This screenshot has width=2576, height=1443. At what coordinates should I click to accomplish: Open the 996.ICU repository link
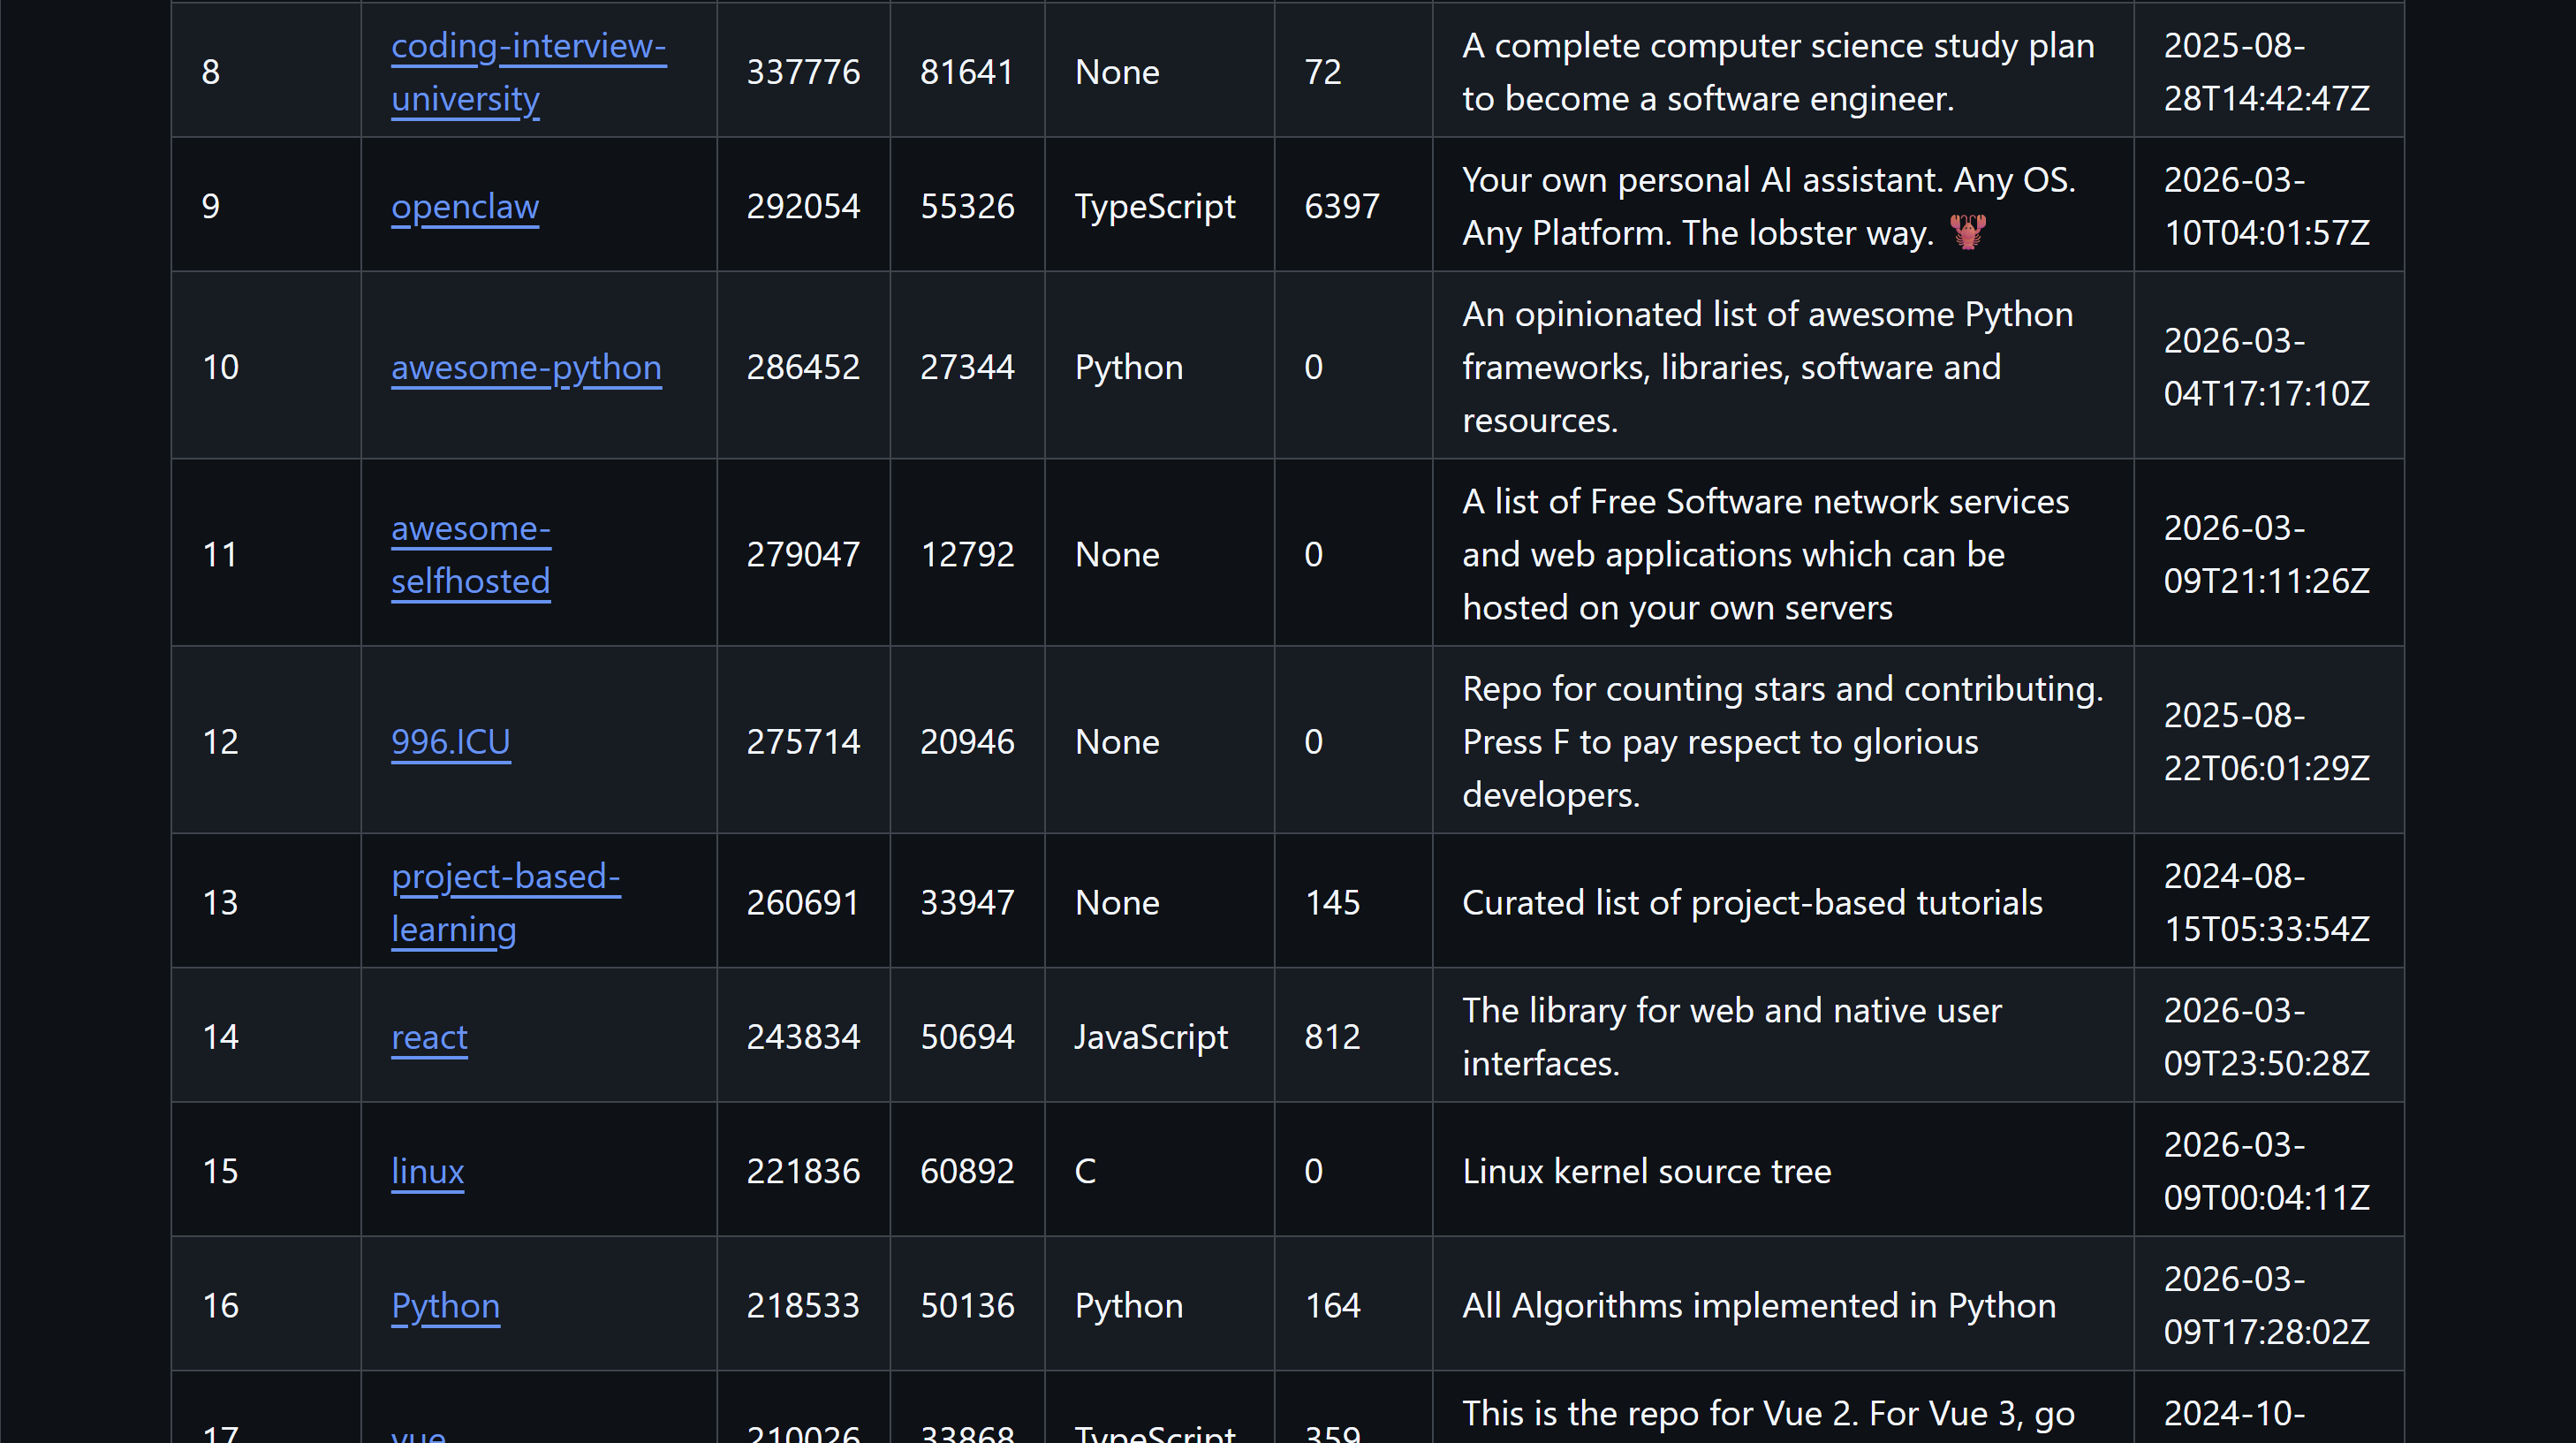[450, 741]
